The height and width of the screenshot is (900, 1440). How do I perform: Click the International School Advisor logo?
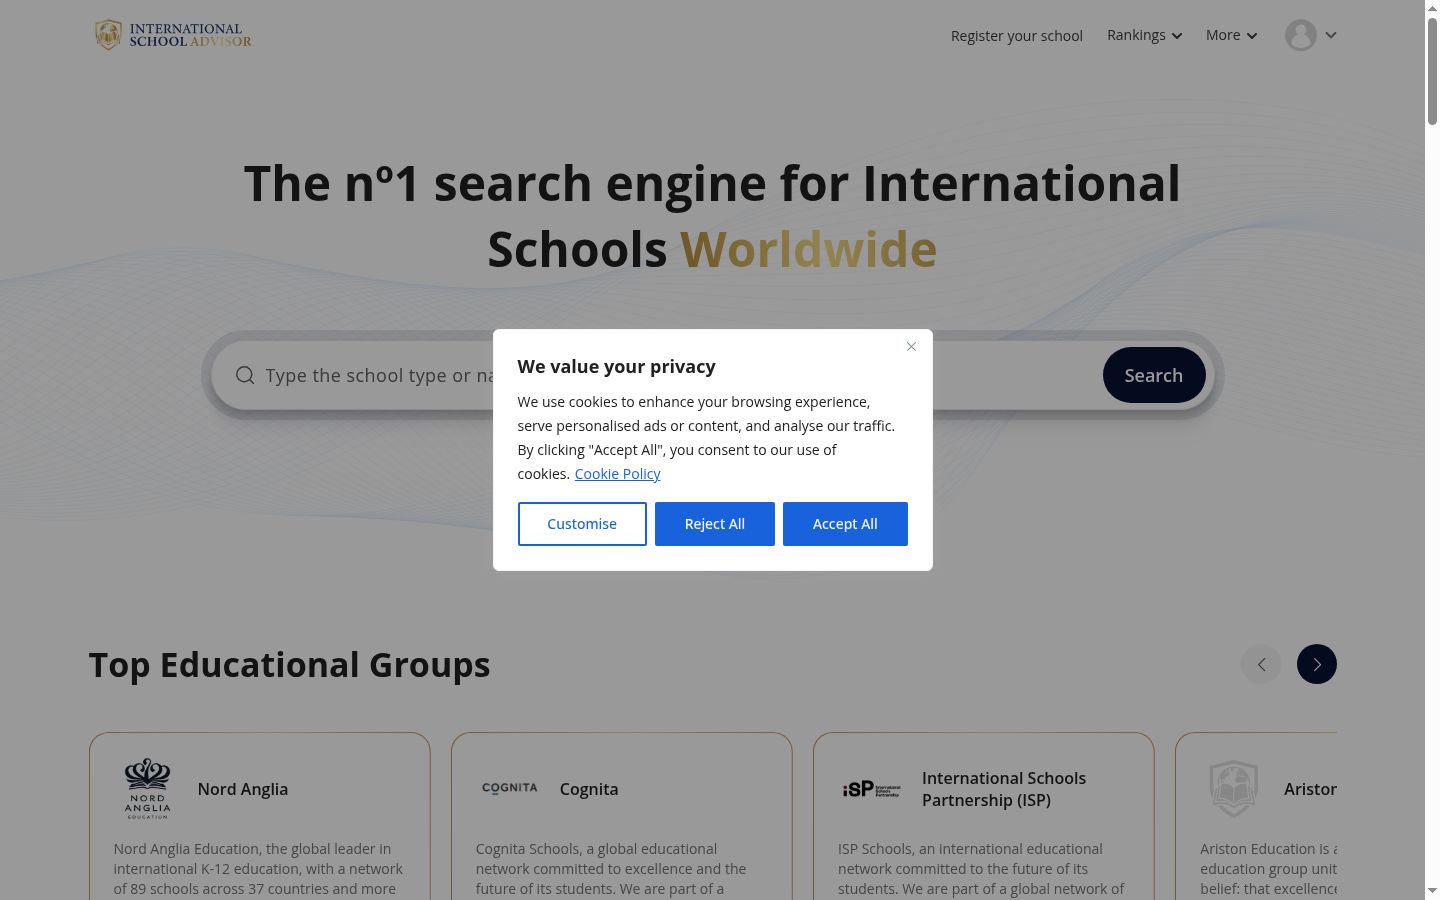pos(173,35)
